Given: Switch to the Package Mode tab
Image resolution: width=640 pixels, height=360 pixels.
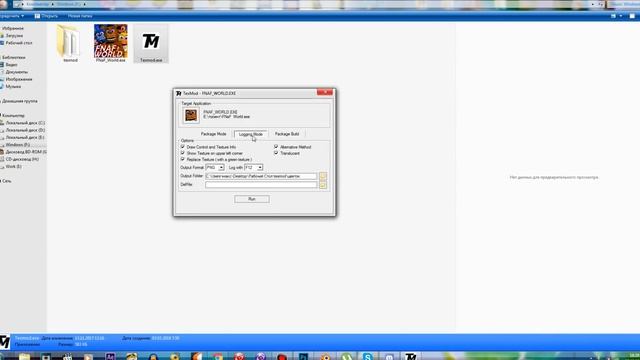Looking at the screenshot, I should click(213, 134).
